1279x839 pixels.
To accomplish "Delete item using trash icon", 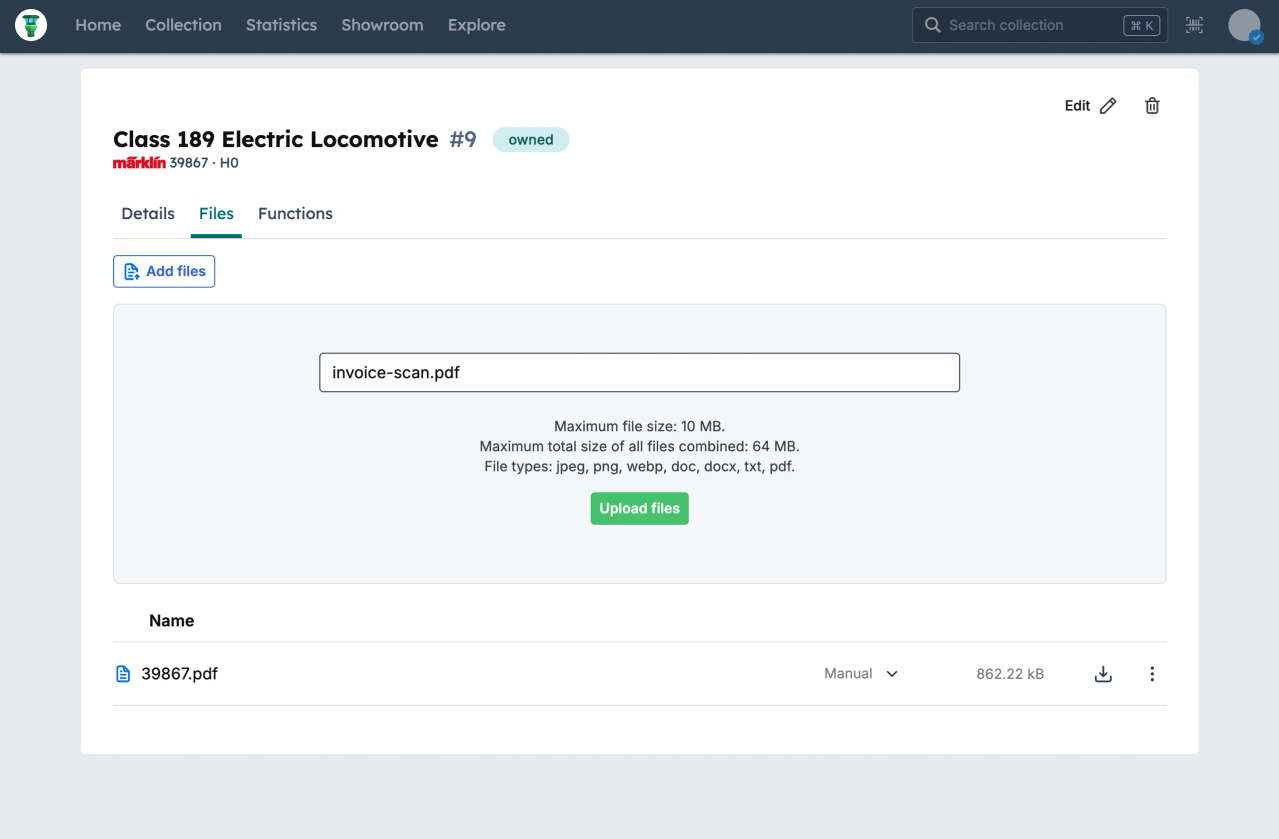I will [1152, 106].
